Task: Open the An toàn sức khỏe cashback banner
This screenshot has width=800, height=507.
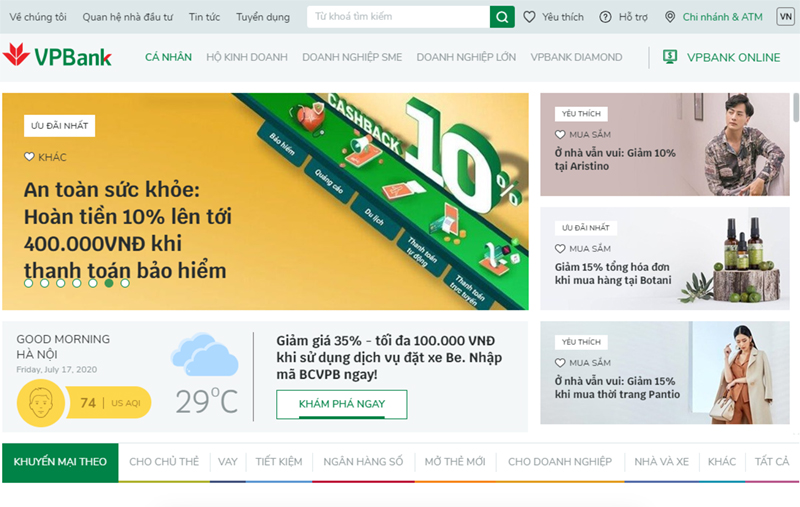Action: 265,201
